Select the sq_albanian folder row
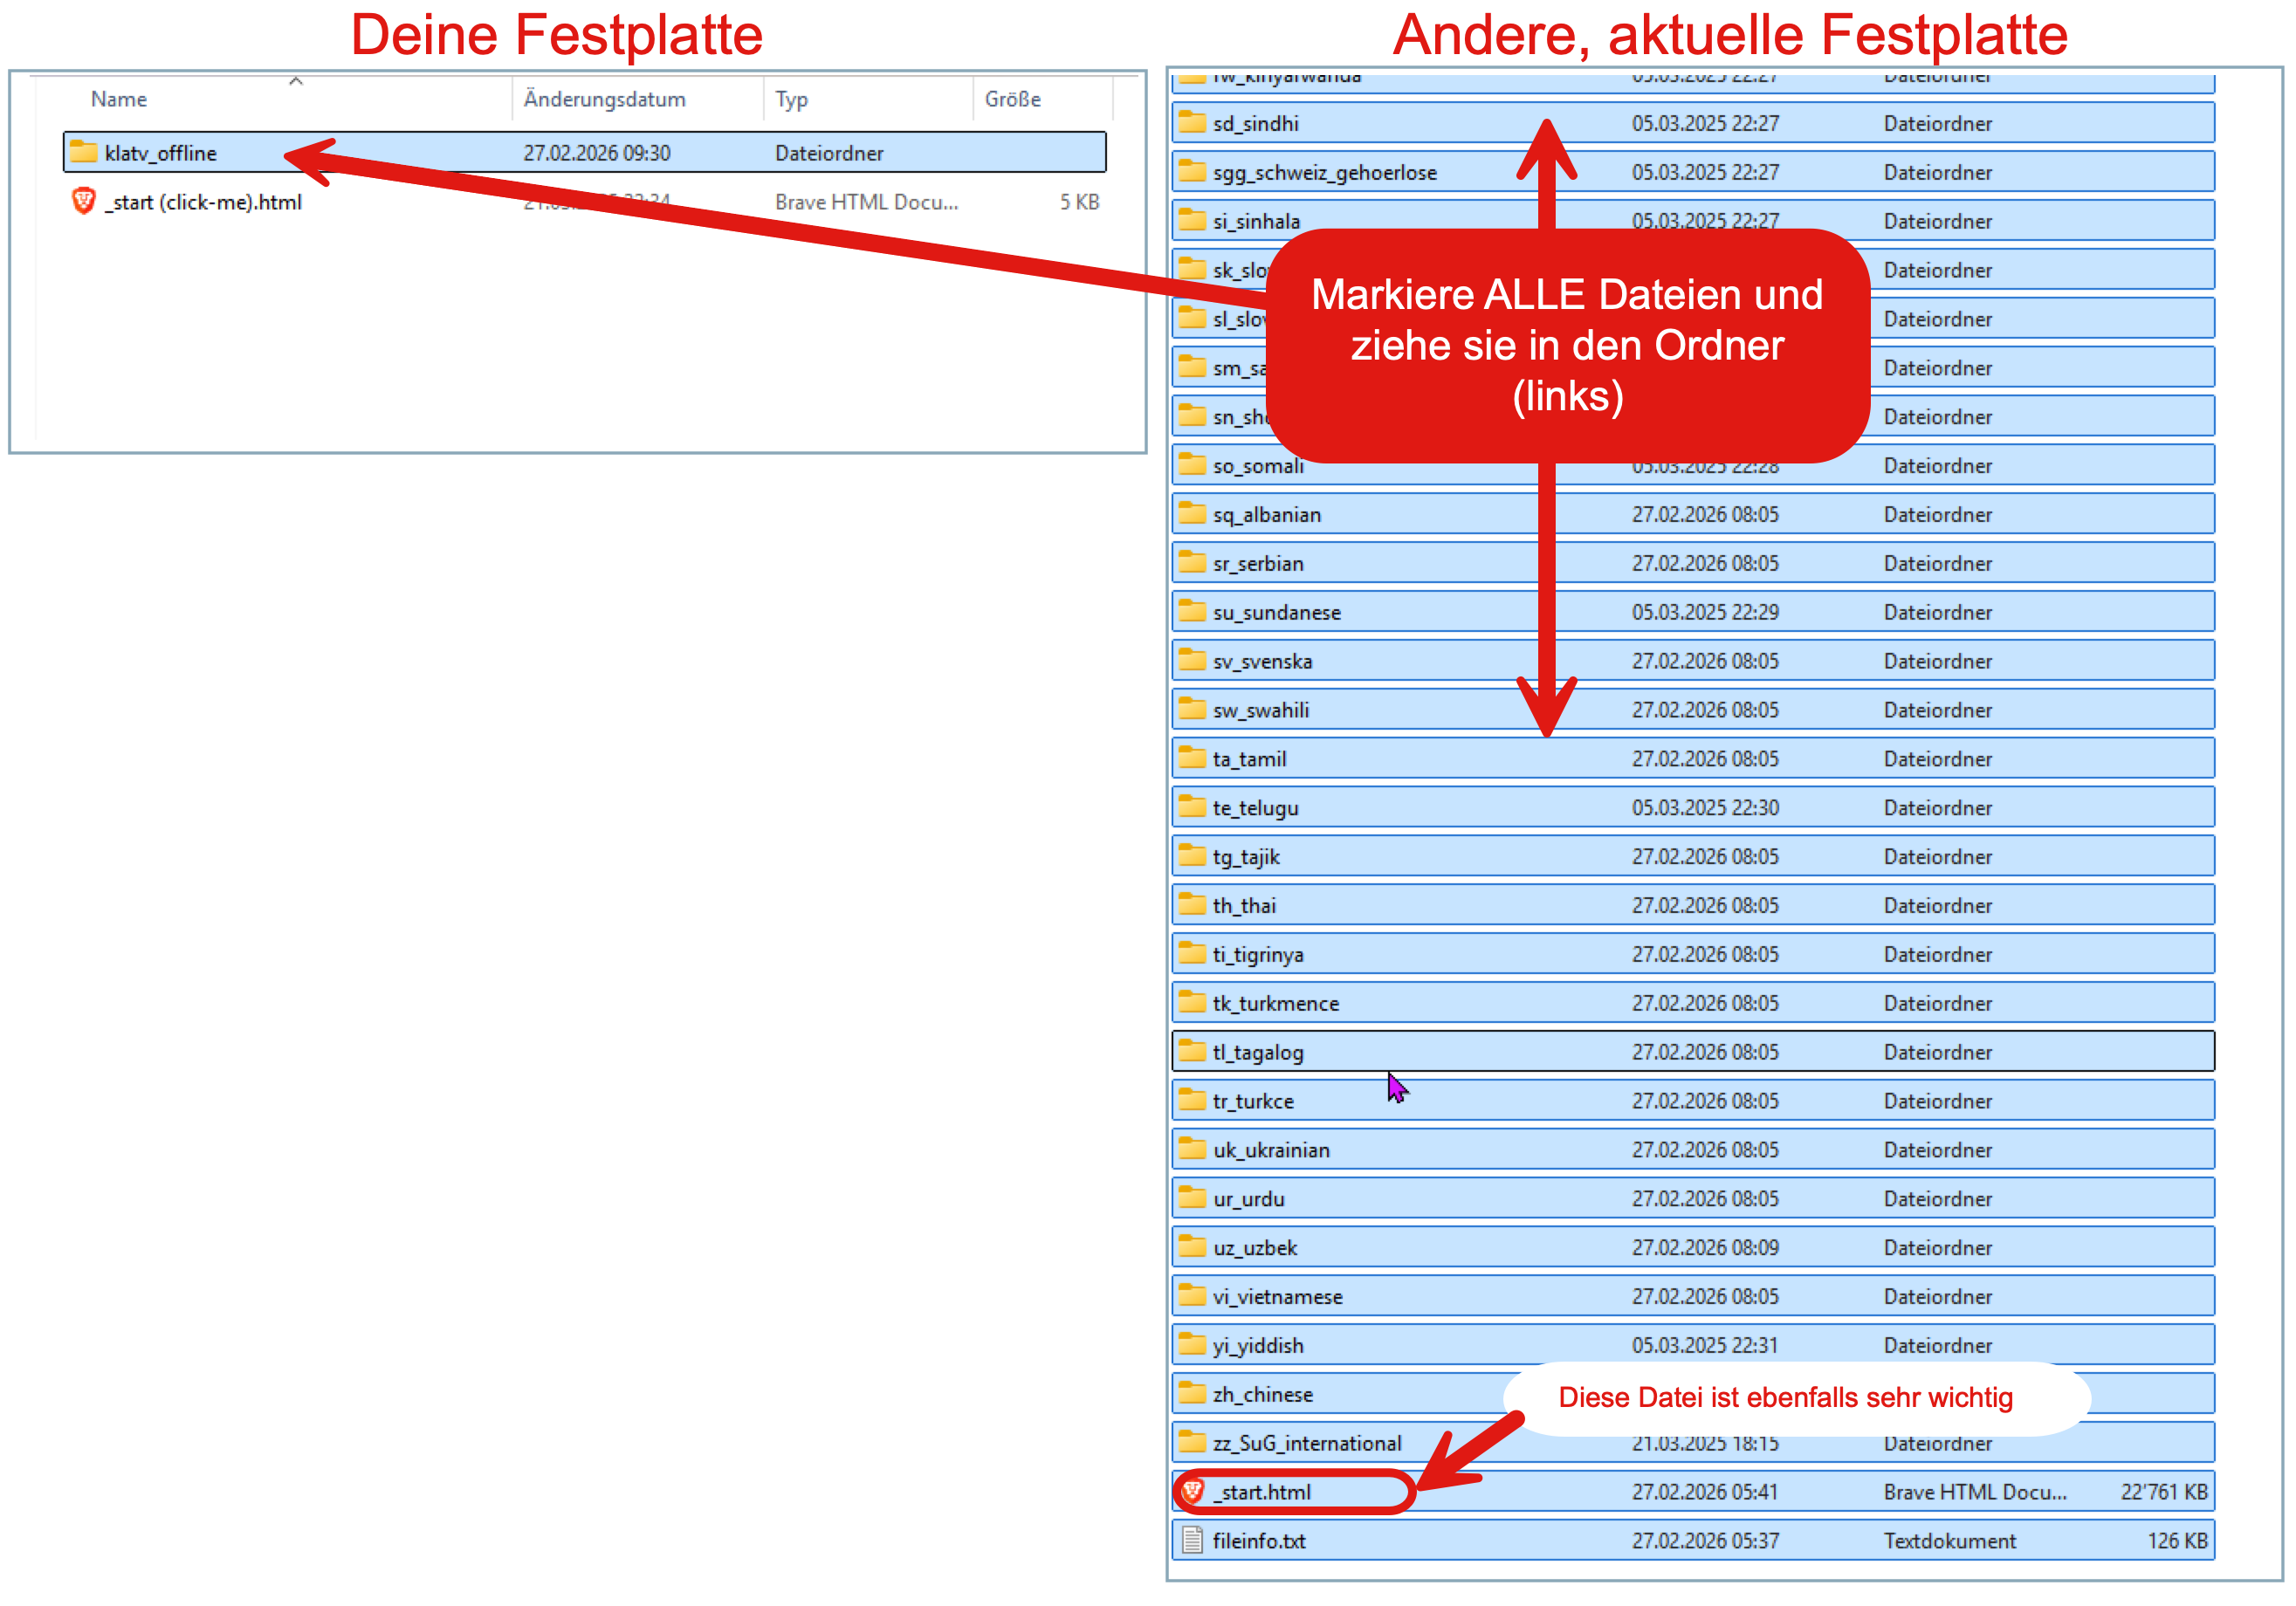 (x=1266, y=514)
